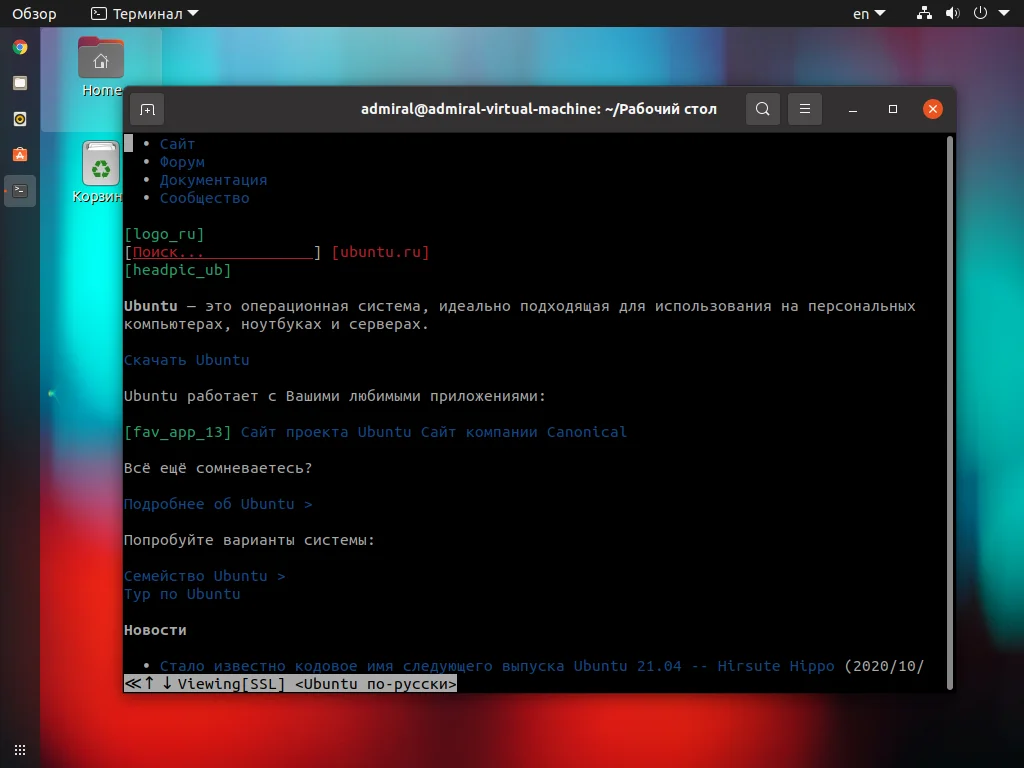Open the terminal hamburger menu
This screenshot has height=768, width=1024.
point(805,109)
